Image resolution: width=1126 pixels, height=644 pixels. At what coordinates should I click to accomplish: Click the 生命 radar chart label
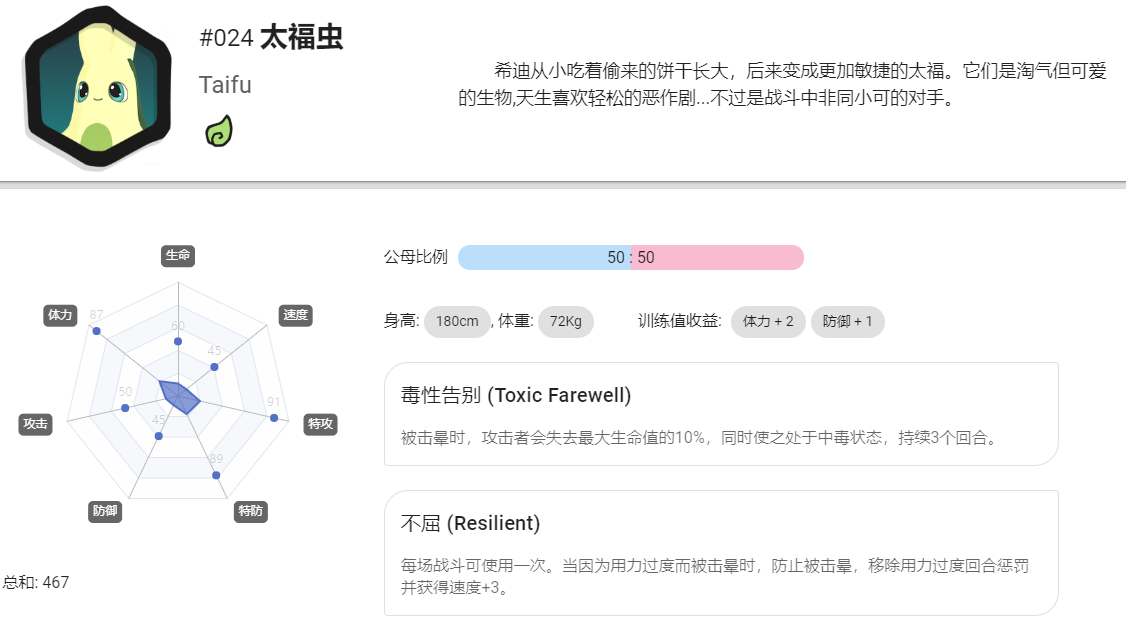pos(178,255)
